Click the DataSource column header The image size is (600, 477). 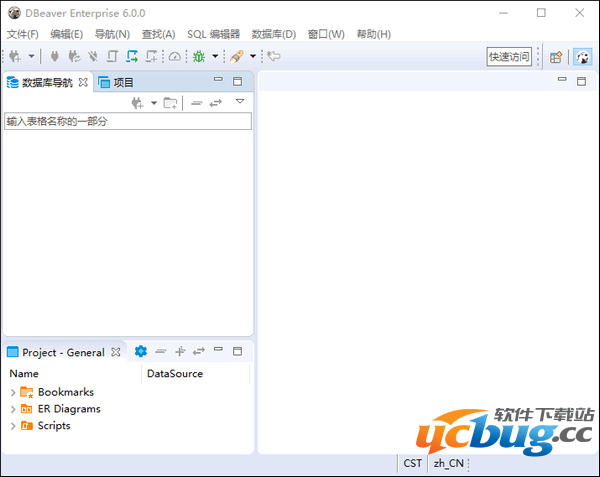[x=196, y=374]
